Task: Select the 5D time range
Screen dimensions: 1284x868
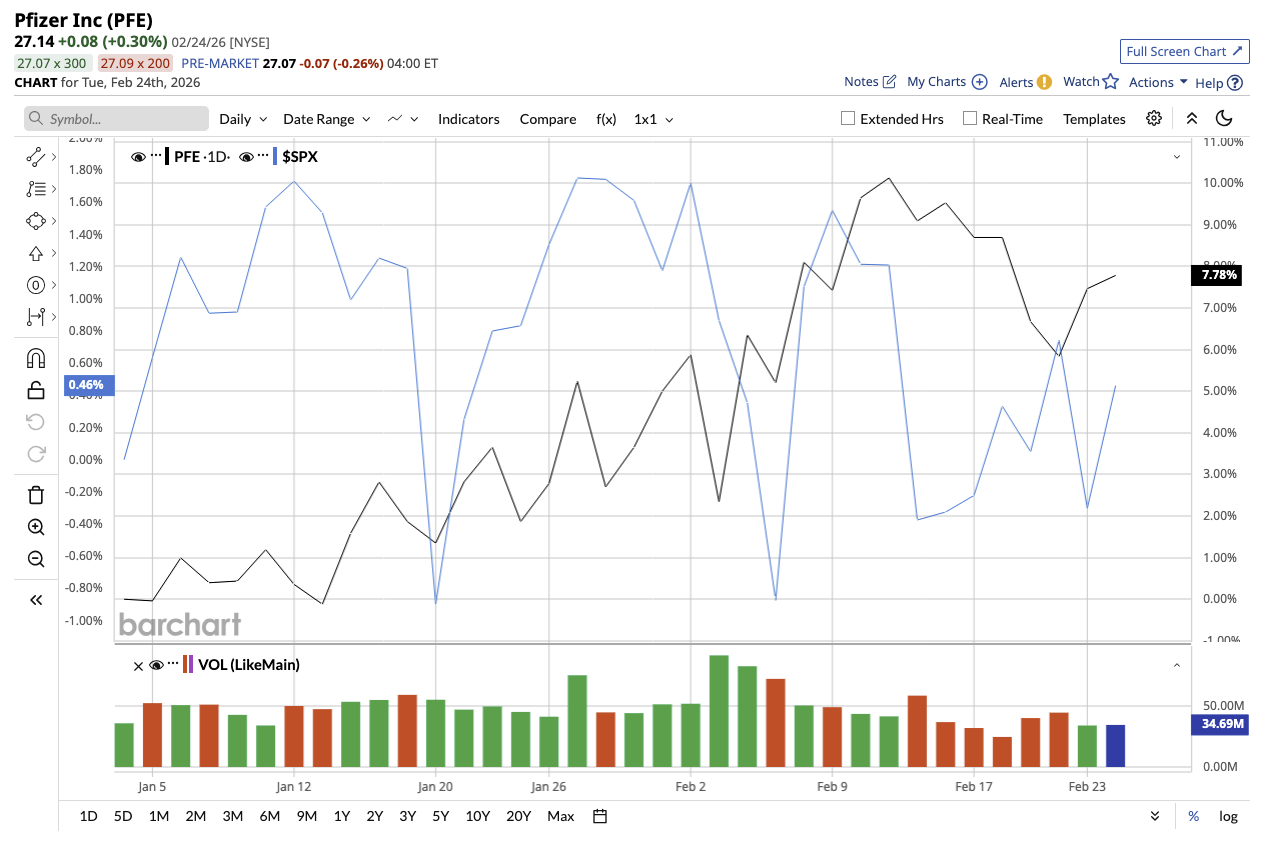Action: point(123,816)
